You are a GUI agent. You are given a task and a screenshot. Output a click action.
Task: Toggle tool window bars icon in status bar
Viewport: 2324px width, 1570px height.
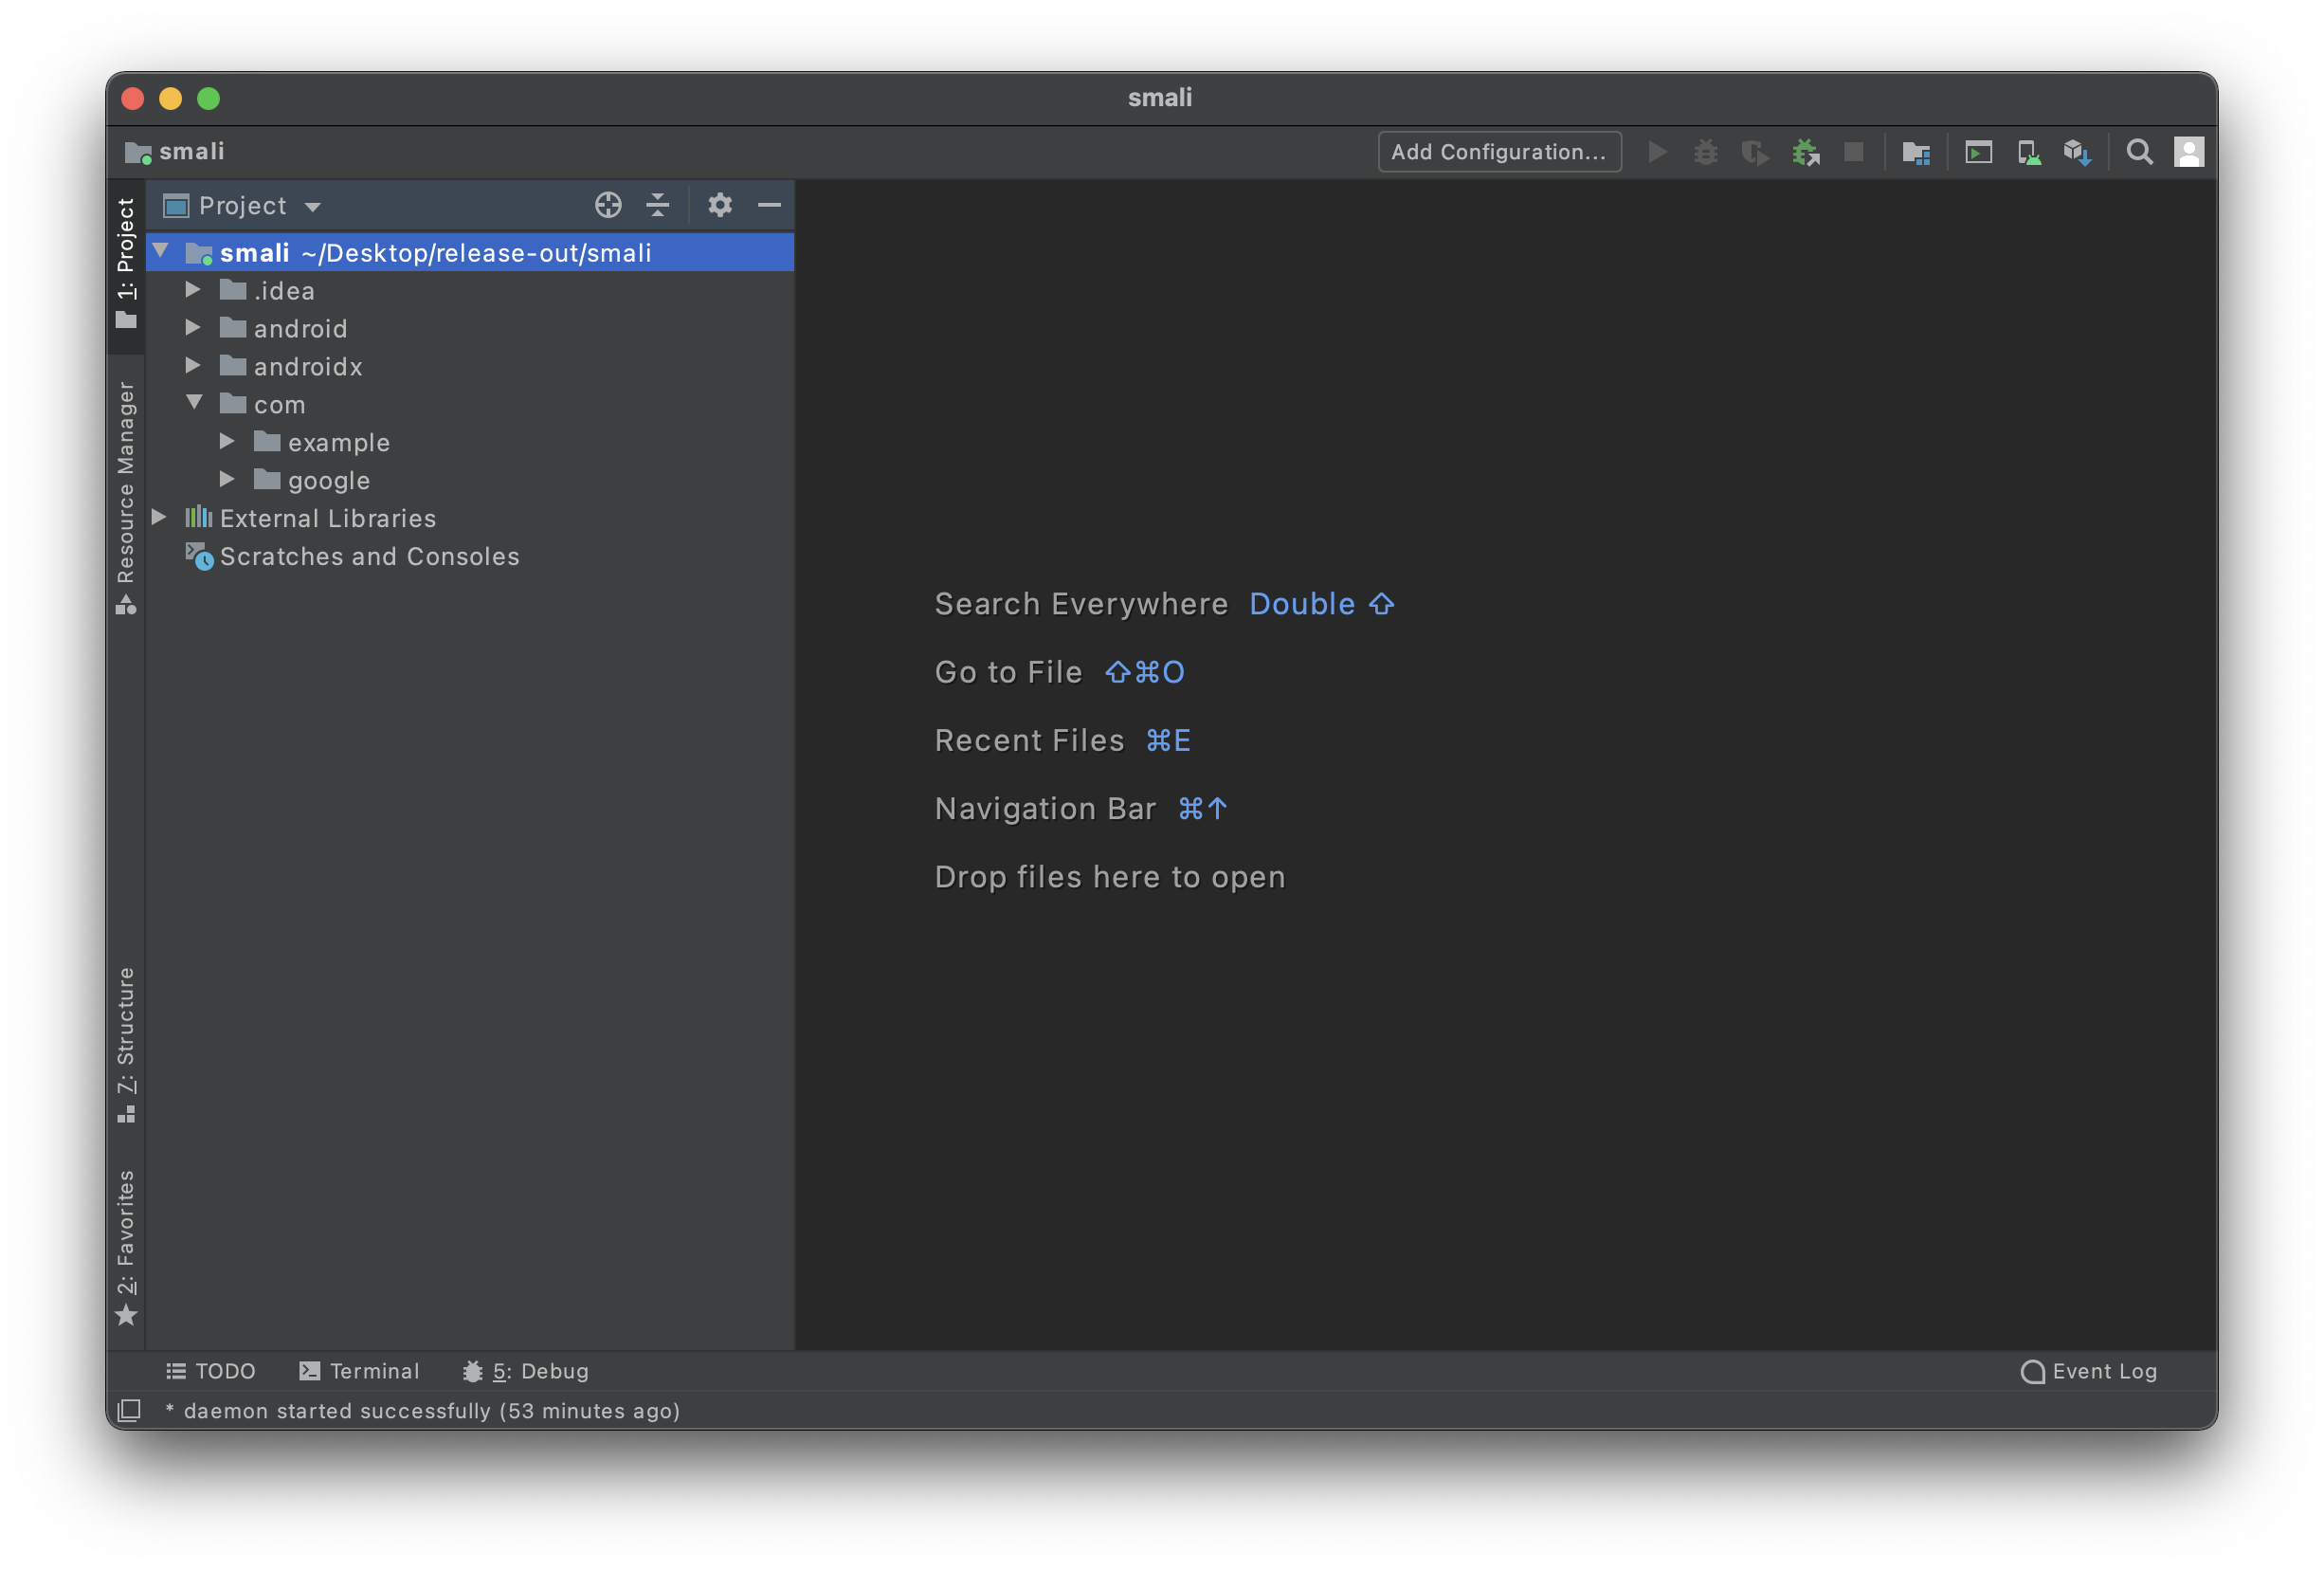[x=129, y=1410]
